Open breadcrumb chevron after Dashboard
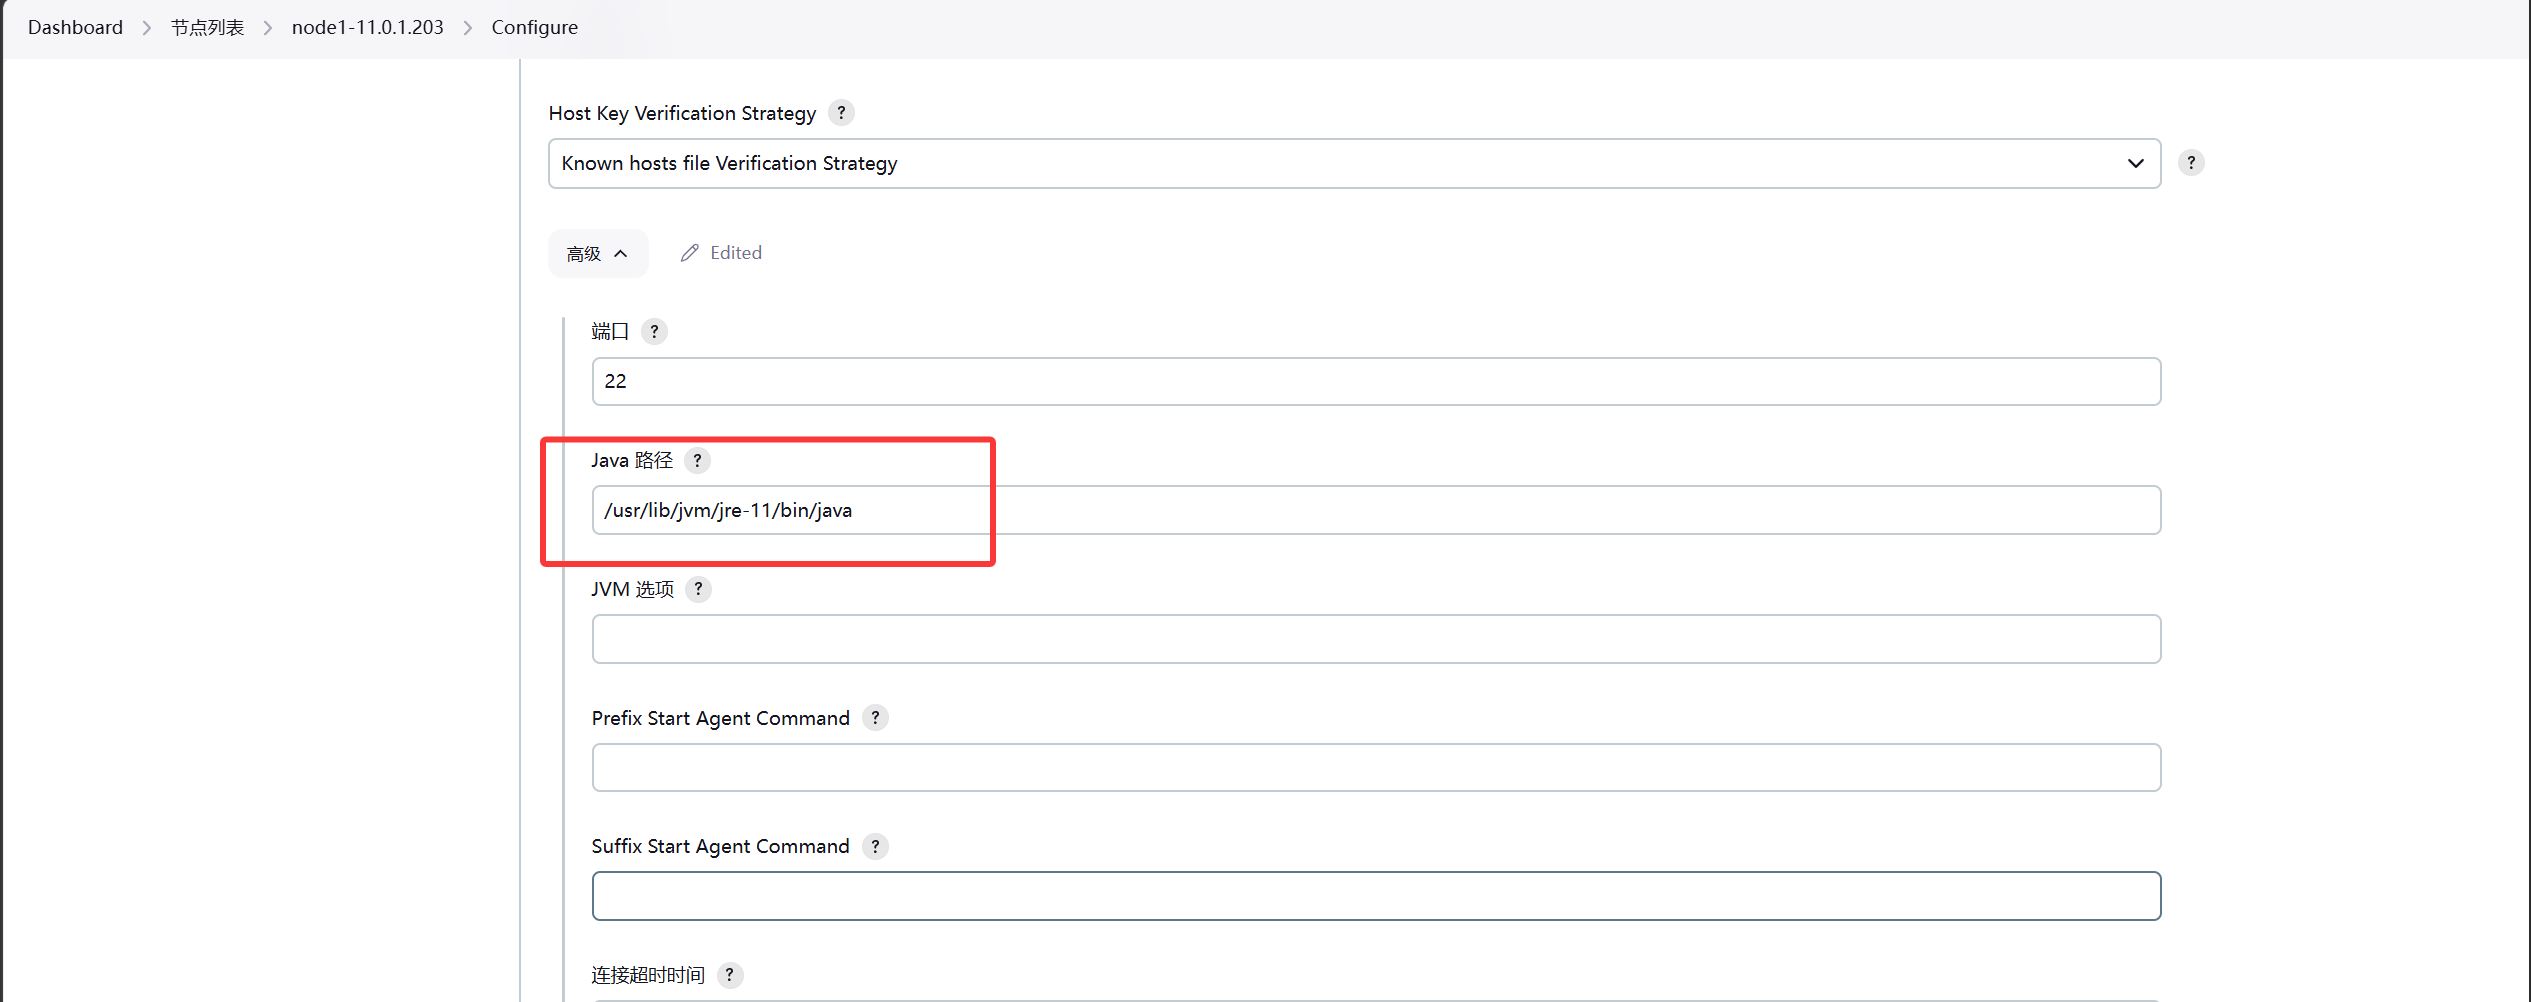The width and height of the screenshot is (2531, 1002). pos(147,28)
